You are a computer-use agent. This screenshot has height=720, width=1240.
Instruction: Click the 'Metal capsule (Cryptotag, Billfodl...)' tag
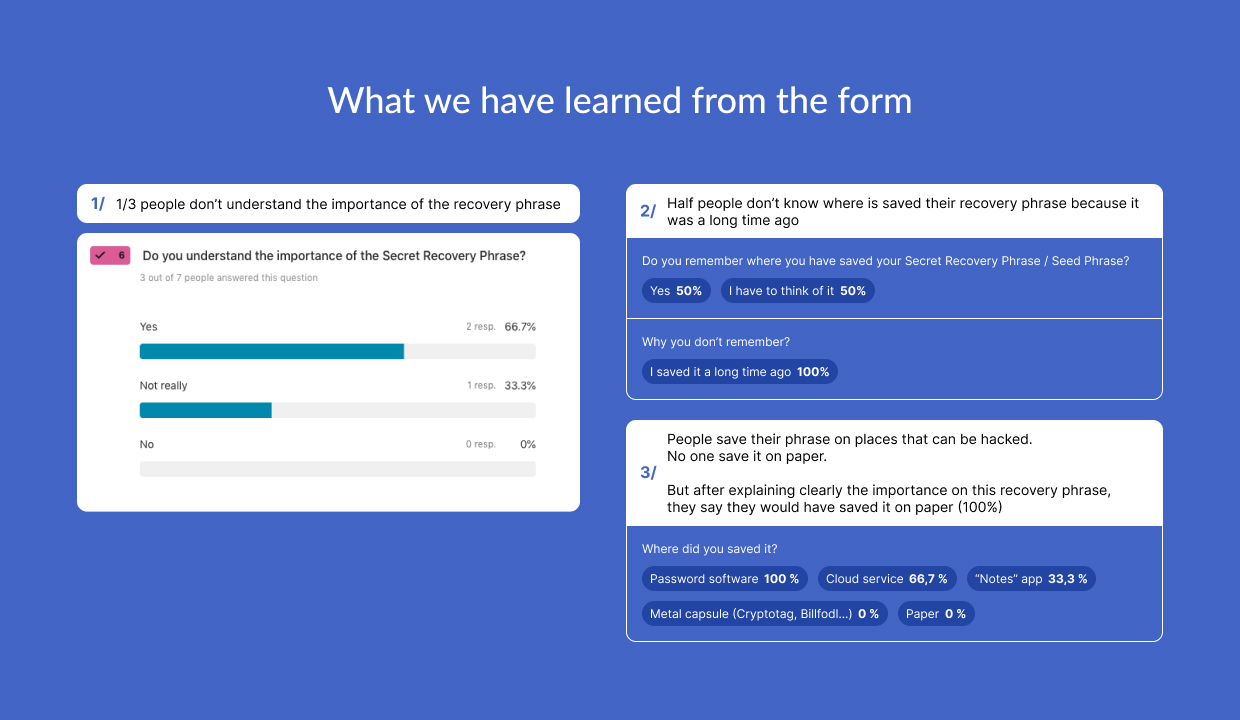(x=764, y=614)
